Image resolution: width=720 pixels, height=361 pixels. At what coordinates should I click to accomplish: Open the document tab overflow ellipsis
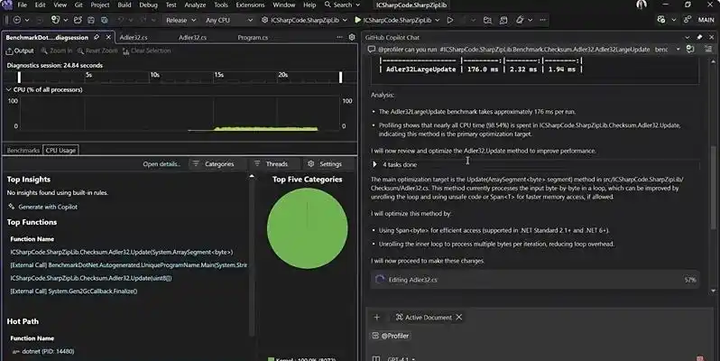(x=339, y=37)
